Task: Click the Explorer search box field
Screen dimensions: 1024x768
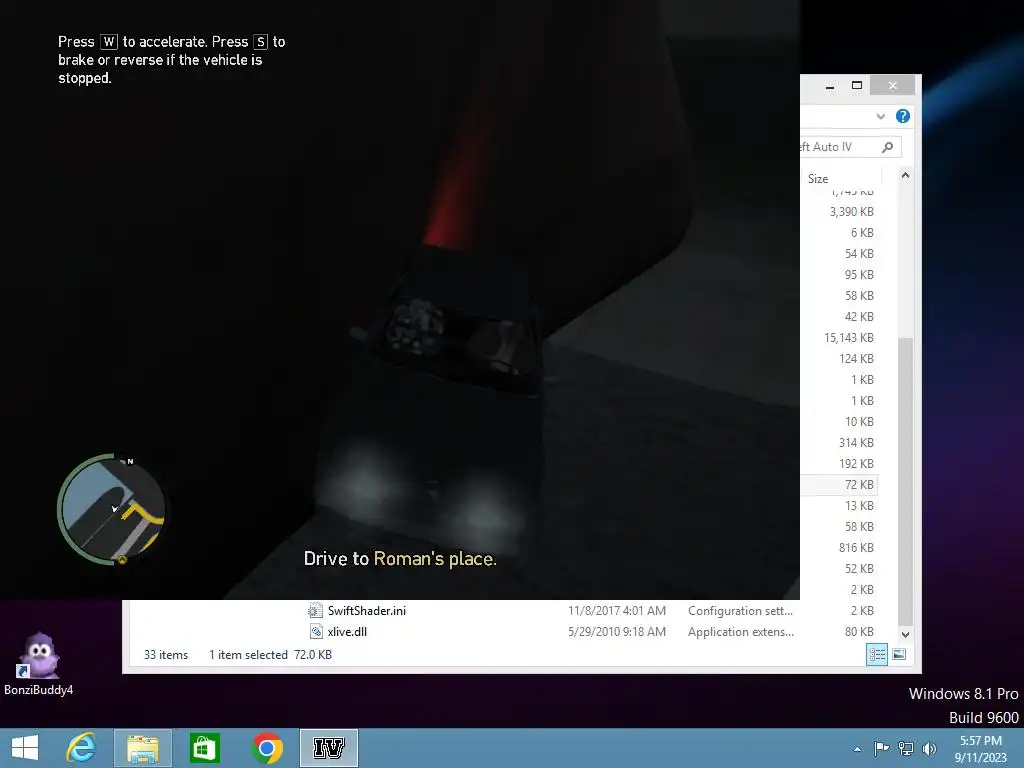Action: tap(851, 147)
